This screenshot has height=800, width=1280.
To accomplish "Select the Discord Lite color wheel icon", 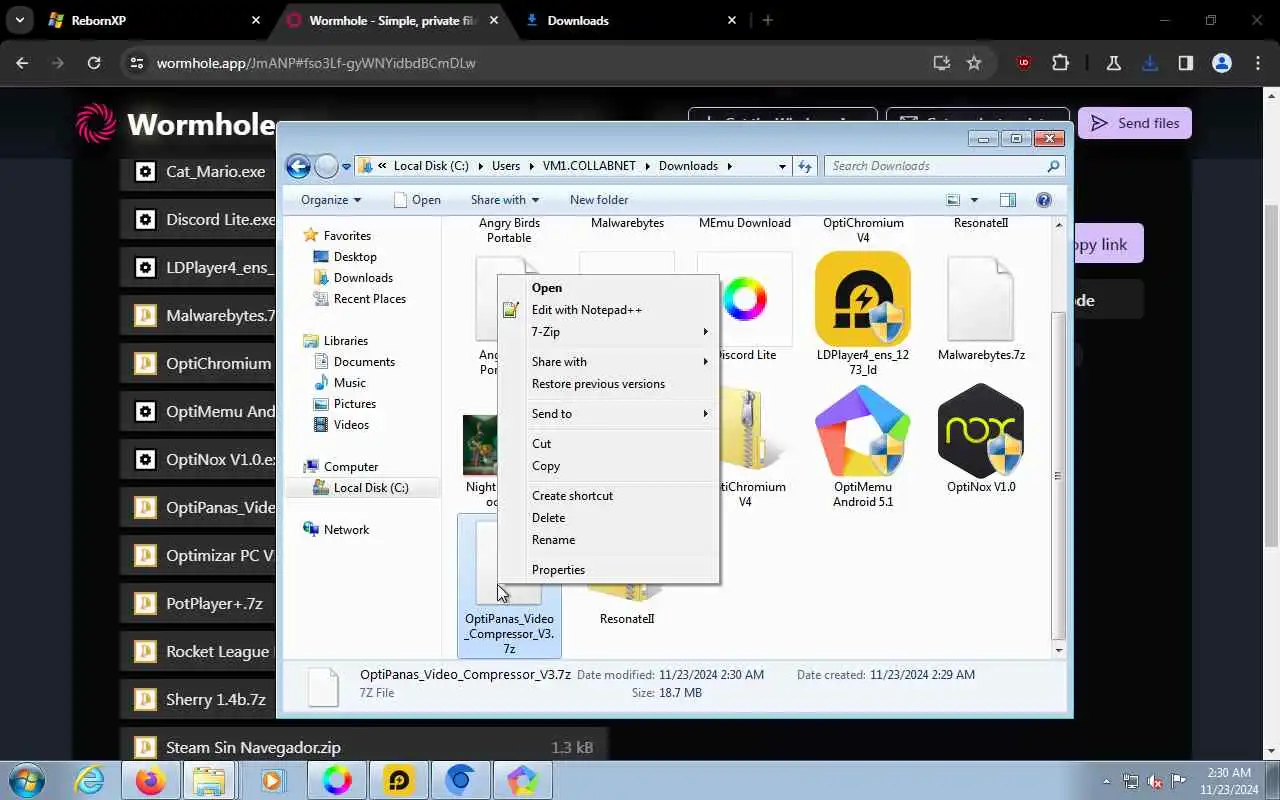I will click(744, 298).
